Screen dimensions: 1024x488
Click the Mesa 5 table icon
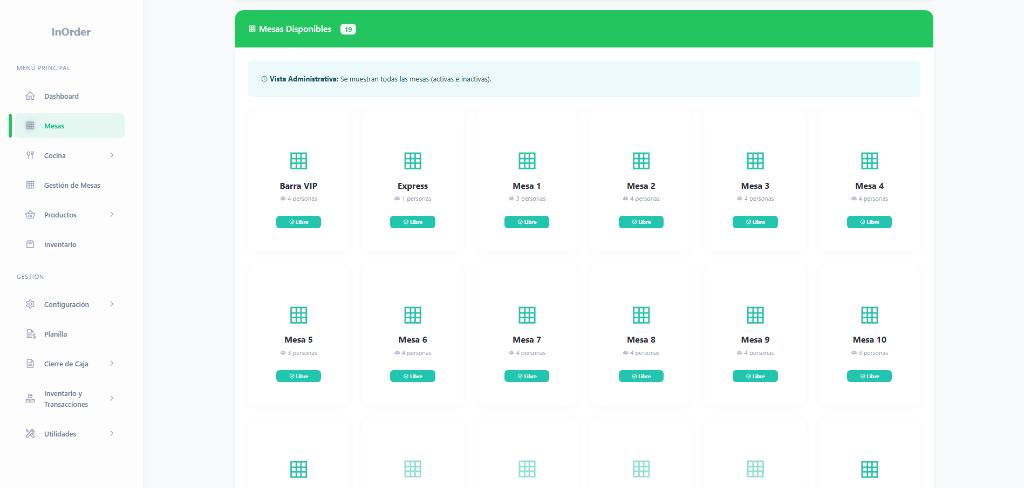298,315
